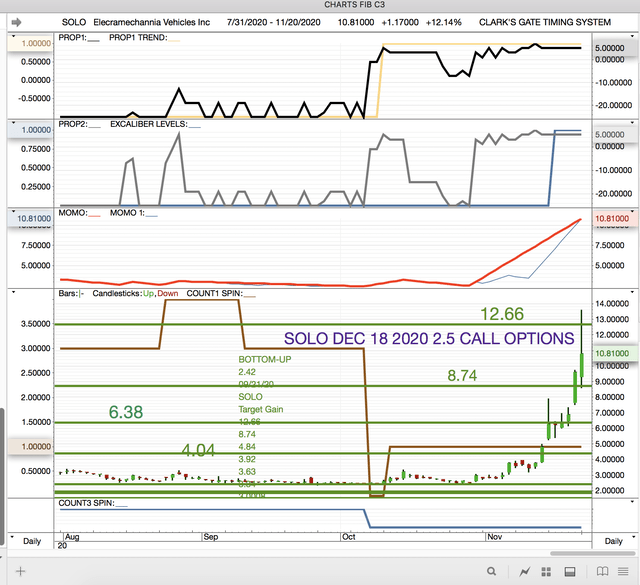Click the Elecramechannia Vehicles Inc company name
The image size is (640, 585).
coord(151,22)
